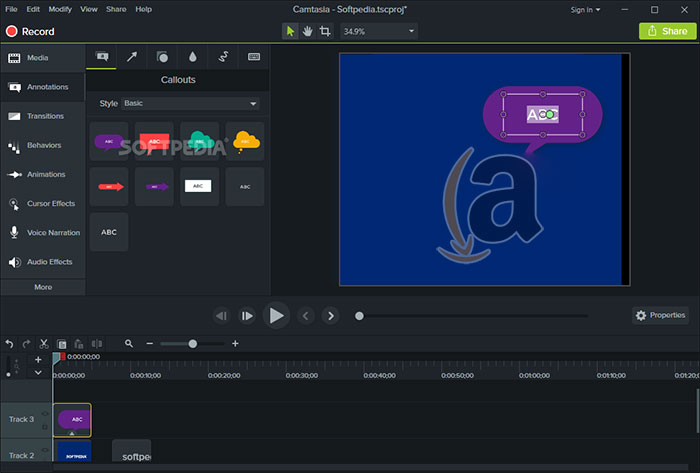Open the Modify menu
This screenshot has height=473, width=700.
(60, 9)
